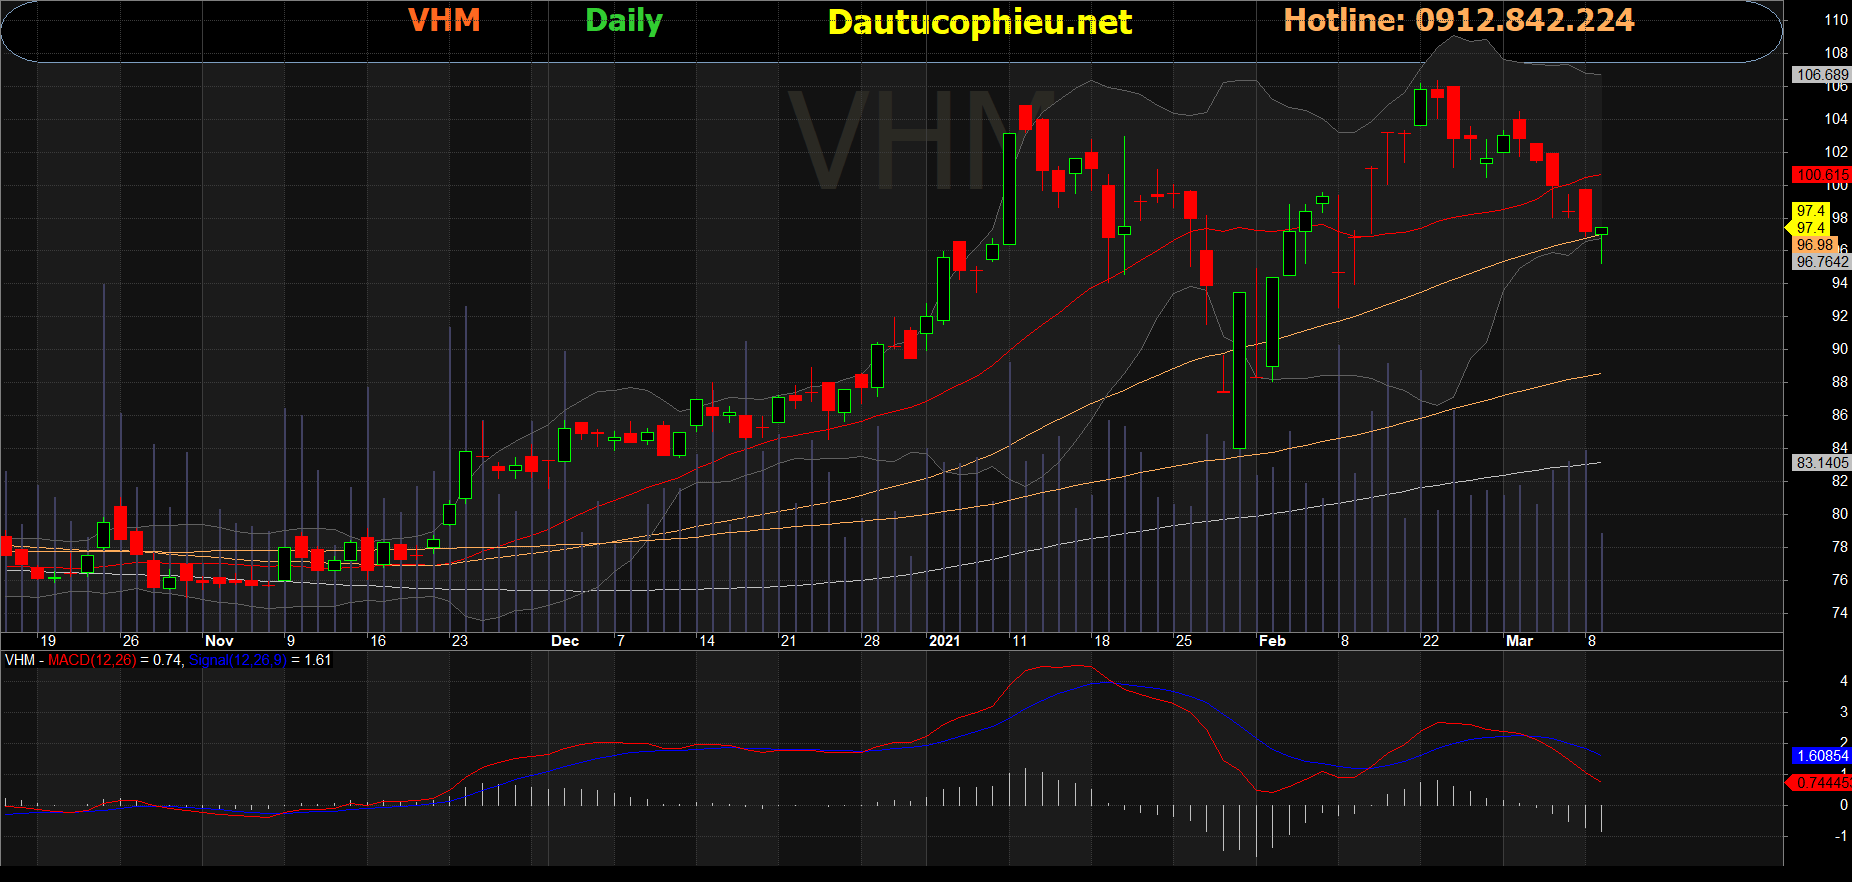Click the orange 96.98 price tag
1852x882 pixels.
coord(1814,245)
